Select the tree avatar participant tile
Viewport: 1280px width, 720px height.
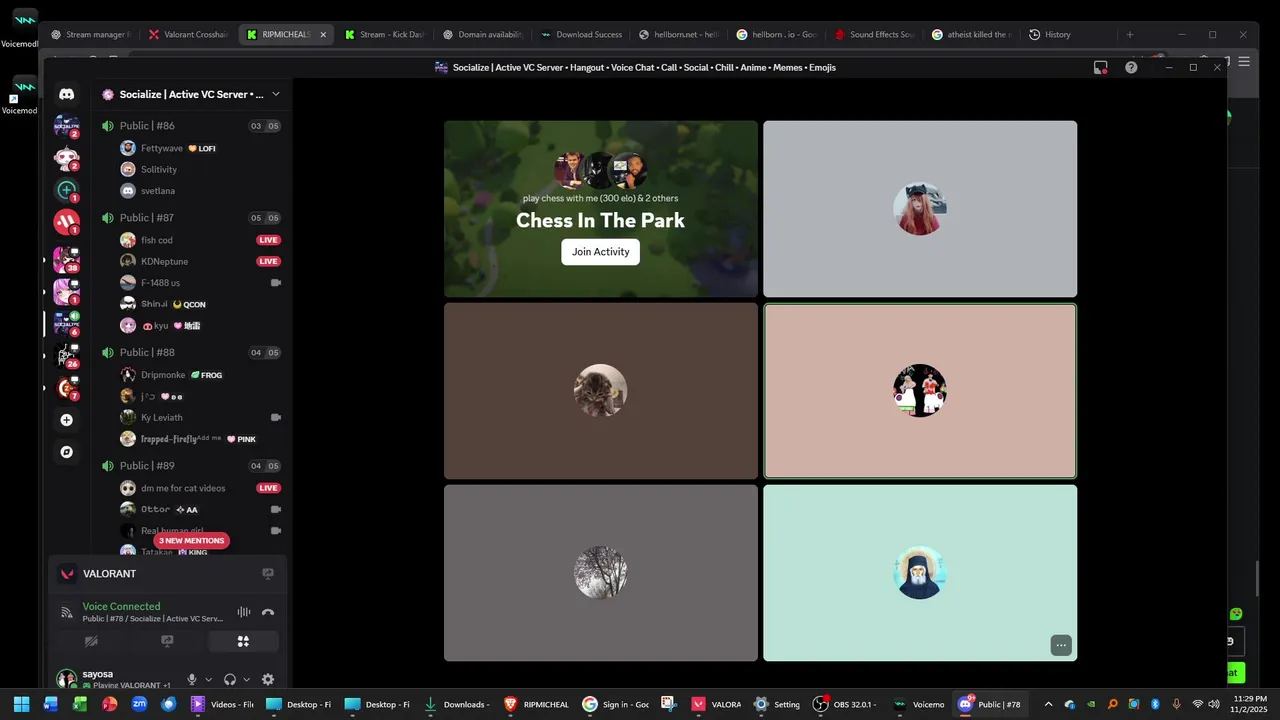point(600,573)
